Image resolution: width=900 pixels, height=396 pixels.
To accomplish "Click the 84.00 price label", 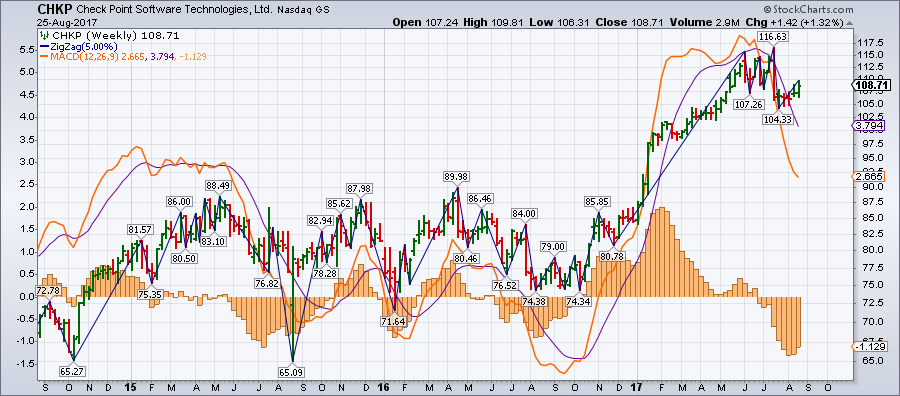I will 525,213.
